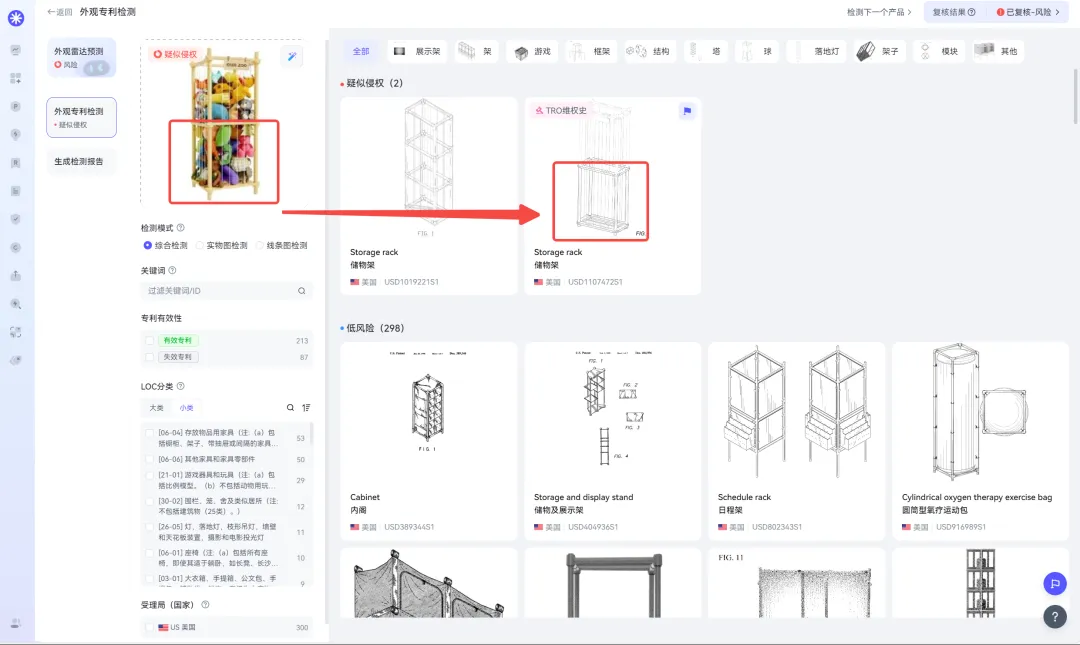Switch to the 游戏 category tab
Image resolution: width=1080 pixels, height=645 pixels.
pyautogui.click(x=532, y=51)
